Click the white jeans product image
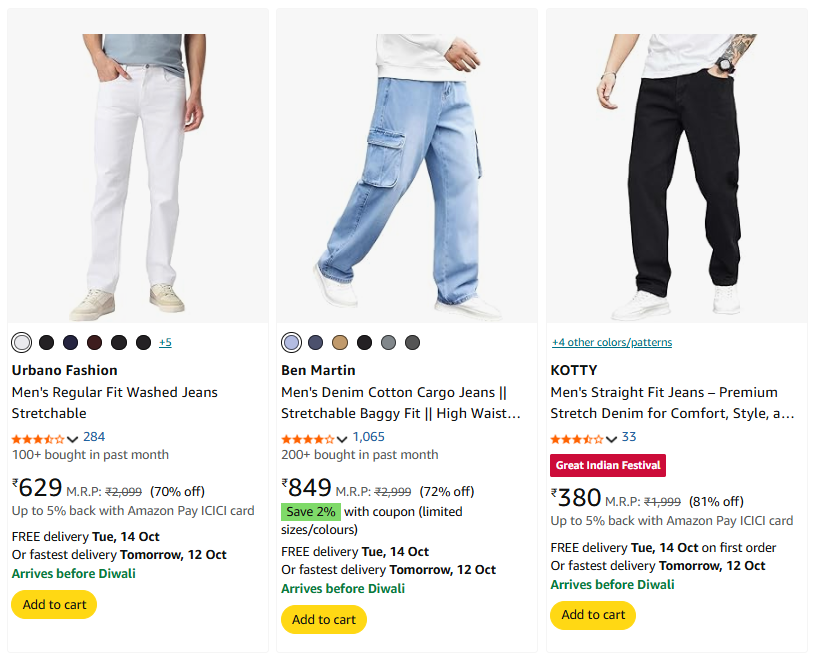Viewport: 832px width, 660px height. coord(138,170)
